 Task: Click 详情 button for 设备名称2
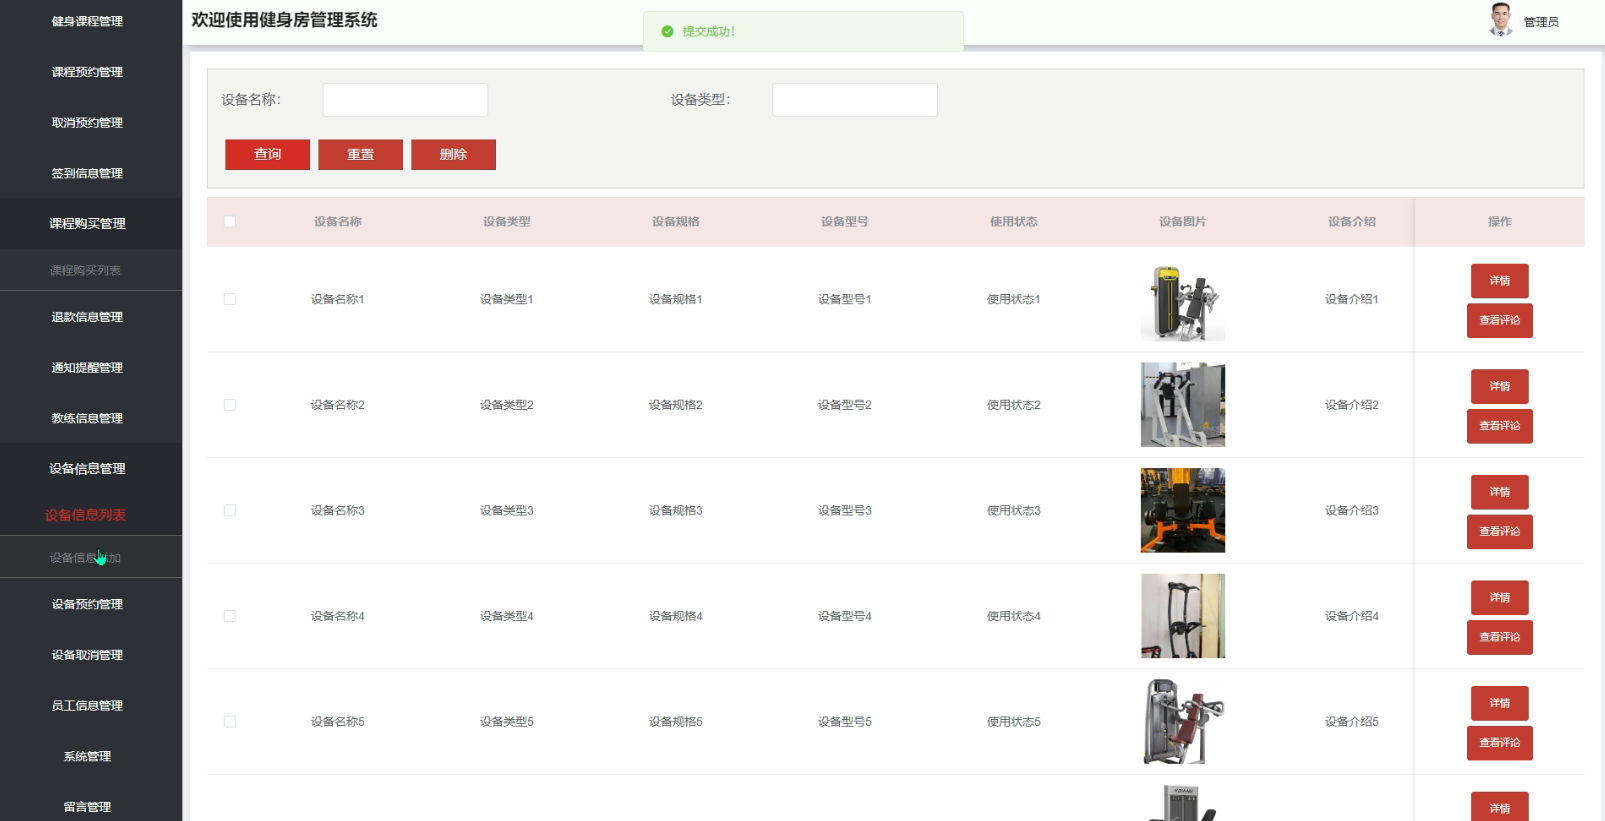point(1499,386)
